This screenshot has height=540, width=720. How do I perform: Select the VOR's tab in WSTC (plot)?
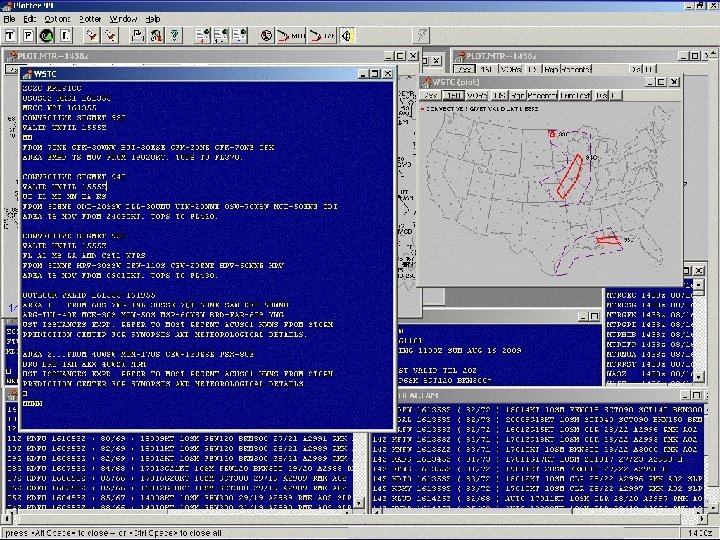[477, 95]
